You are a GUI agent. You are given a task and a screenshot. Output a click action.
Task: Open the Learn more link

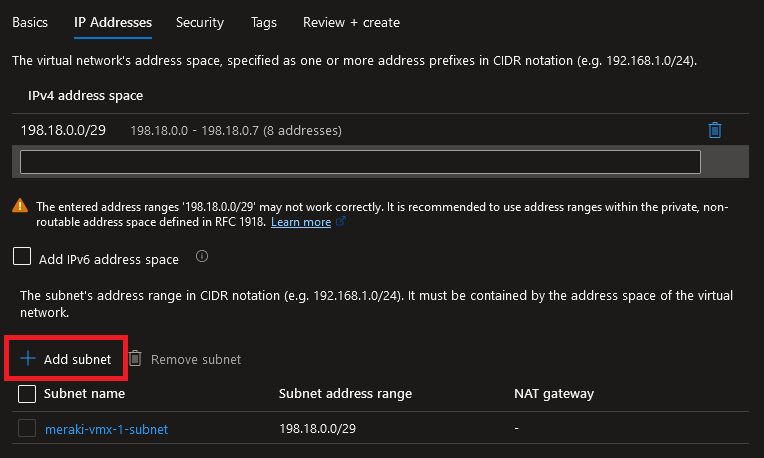(x=300, y=222)
